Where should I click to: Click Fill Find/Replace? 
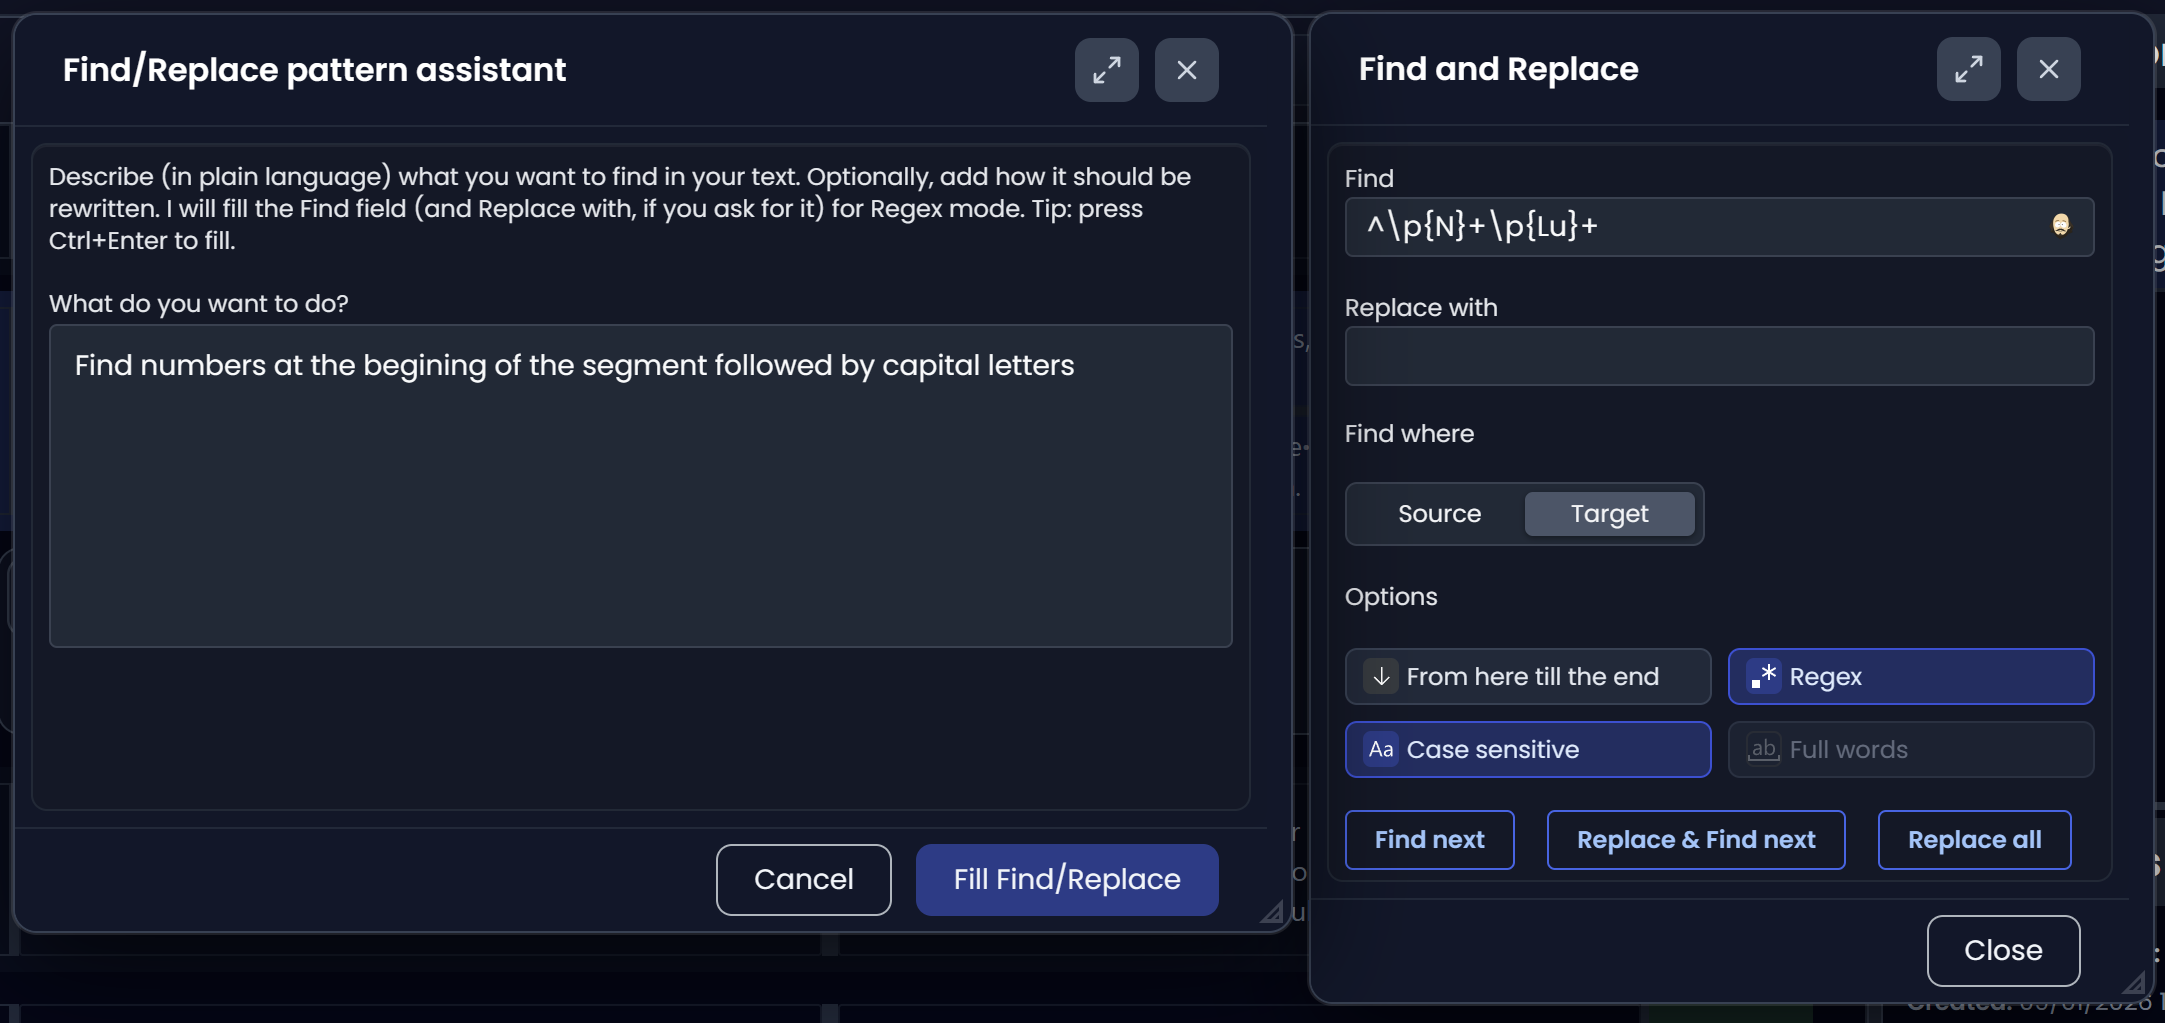coord(1066,879)
